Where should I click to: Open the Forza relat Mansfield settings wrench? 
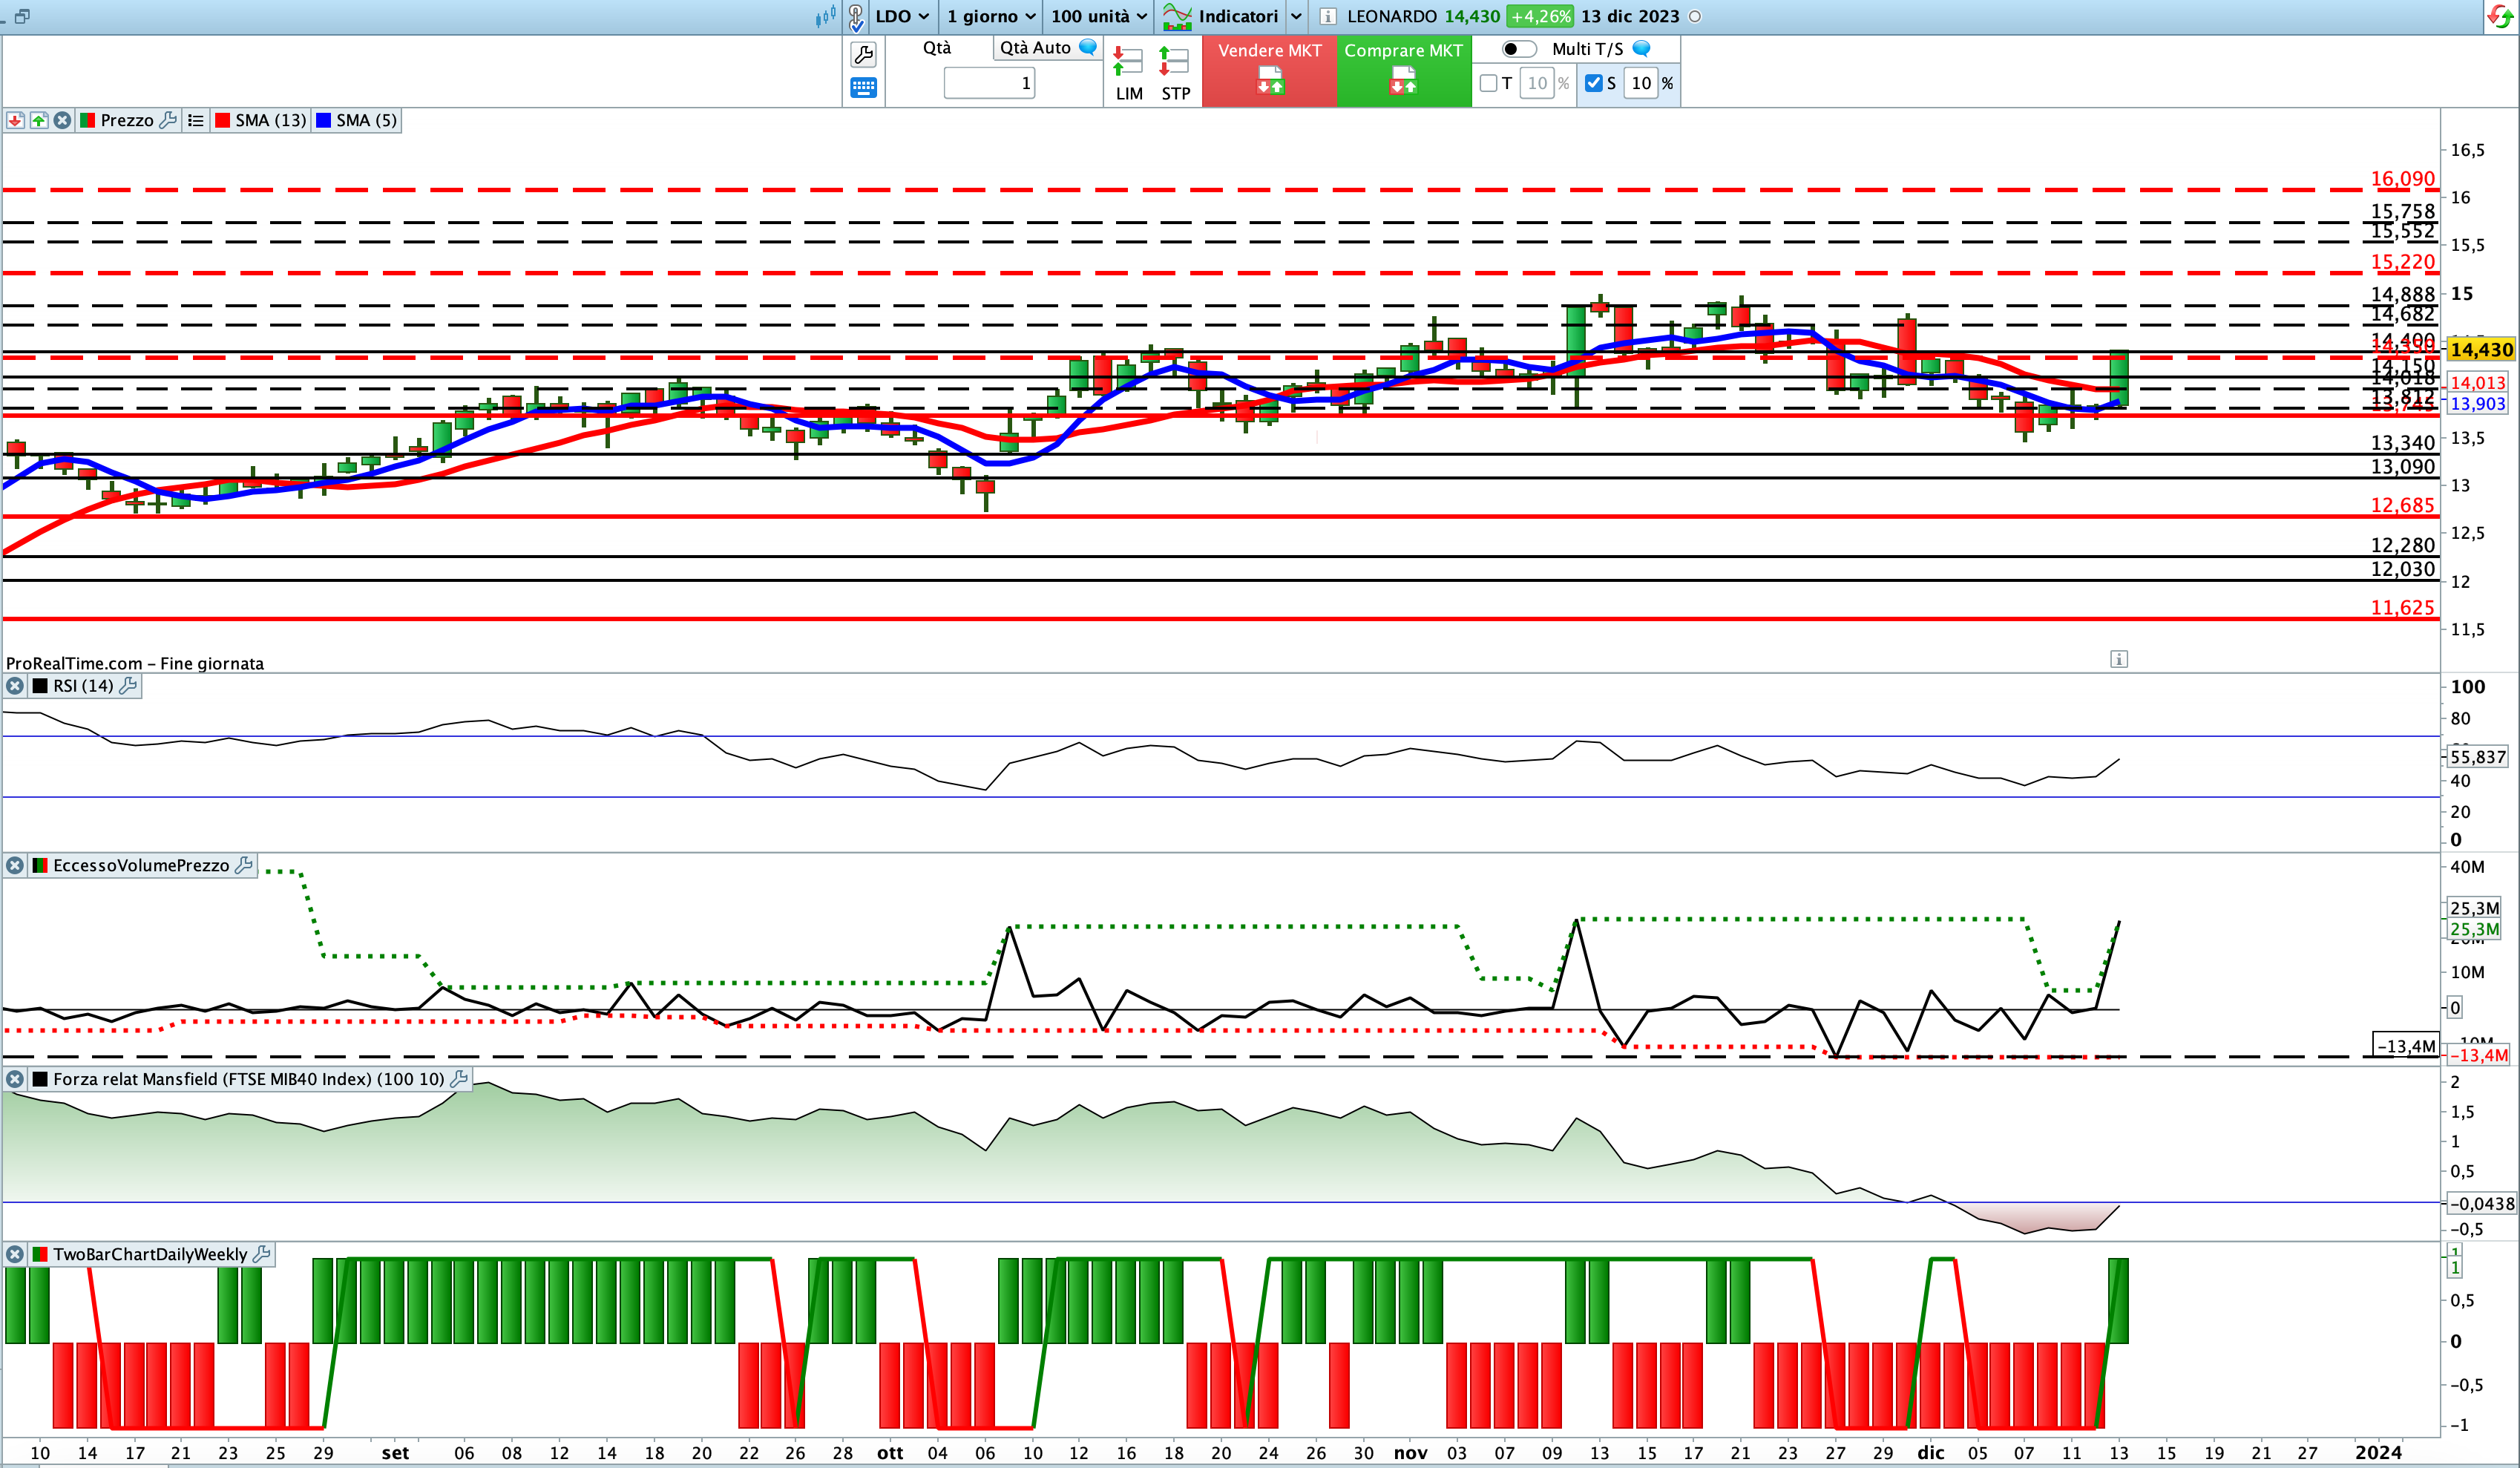(459, 1079)
